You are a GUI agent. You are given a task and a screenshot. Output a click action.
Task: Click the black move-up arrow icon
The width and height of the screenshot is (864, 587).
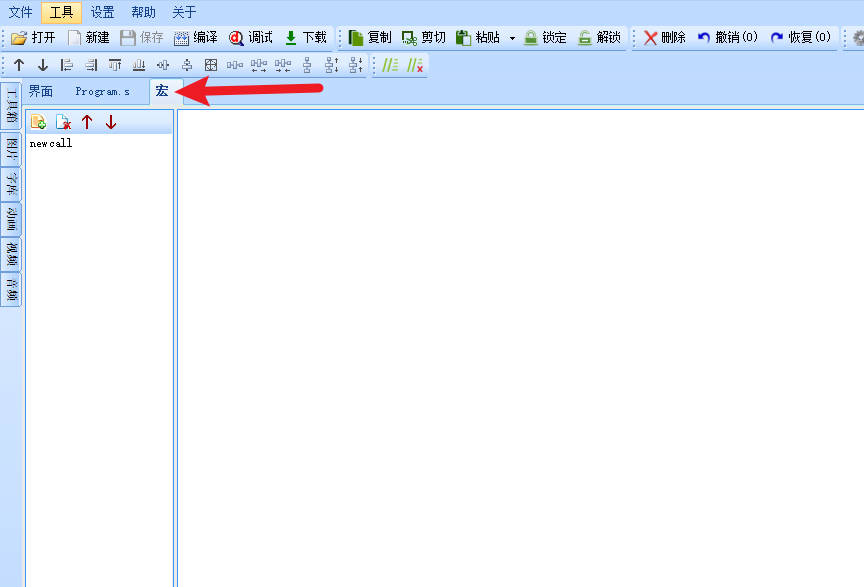(x=19, y=65)
